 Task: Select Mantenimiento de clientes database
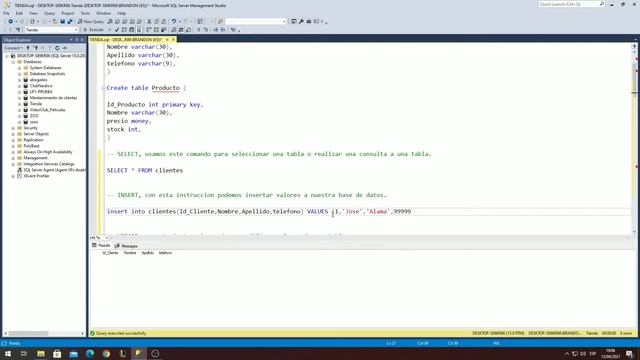coord(53,98)
